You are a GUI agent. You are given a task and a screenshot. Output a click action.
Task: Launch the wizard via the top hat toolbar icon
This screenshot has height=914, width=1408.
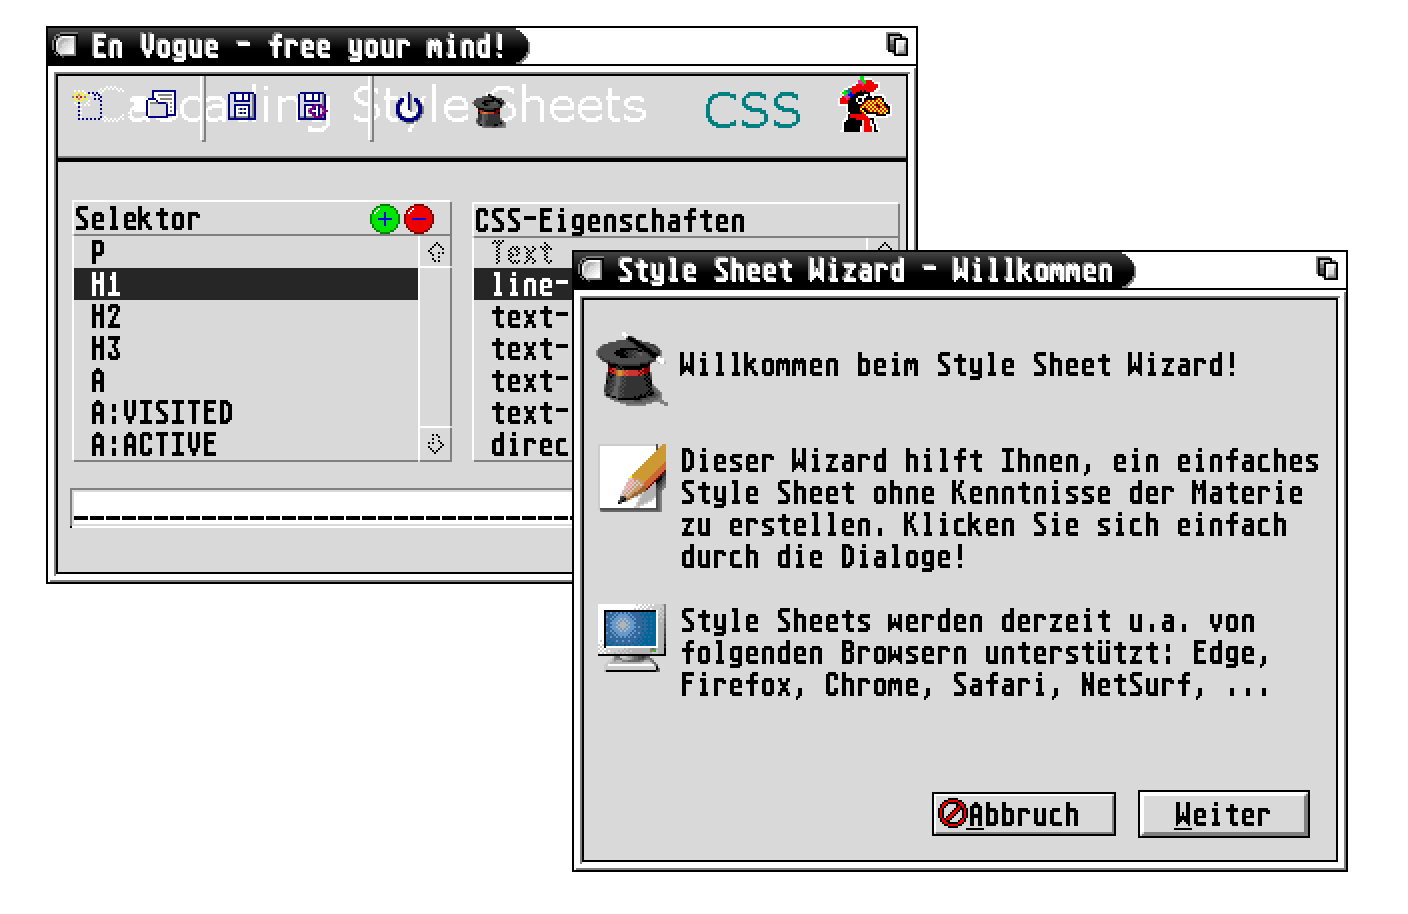tap(489, 109)
